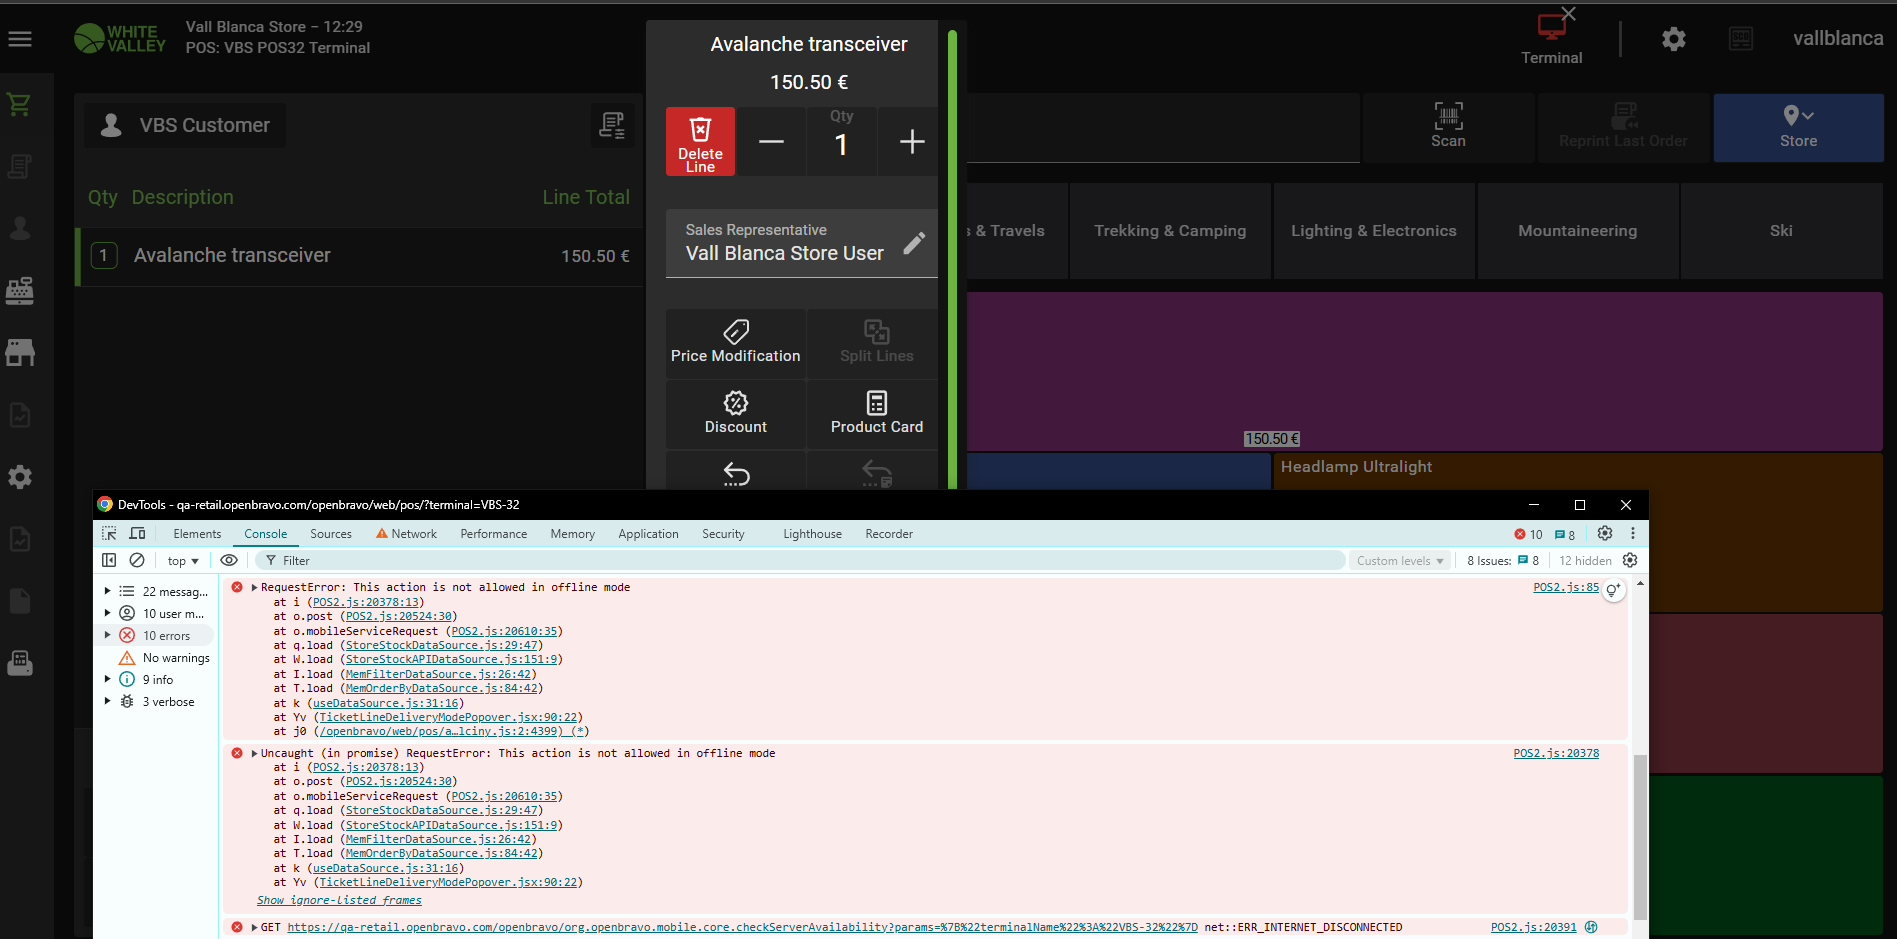Edit the Sales Representative with pencil icon
Image resolution: width=1897 pixels, height=939 pixels.
914,243
